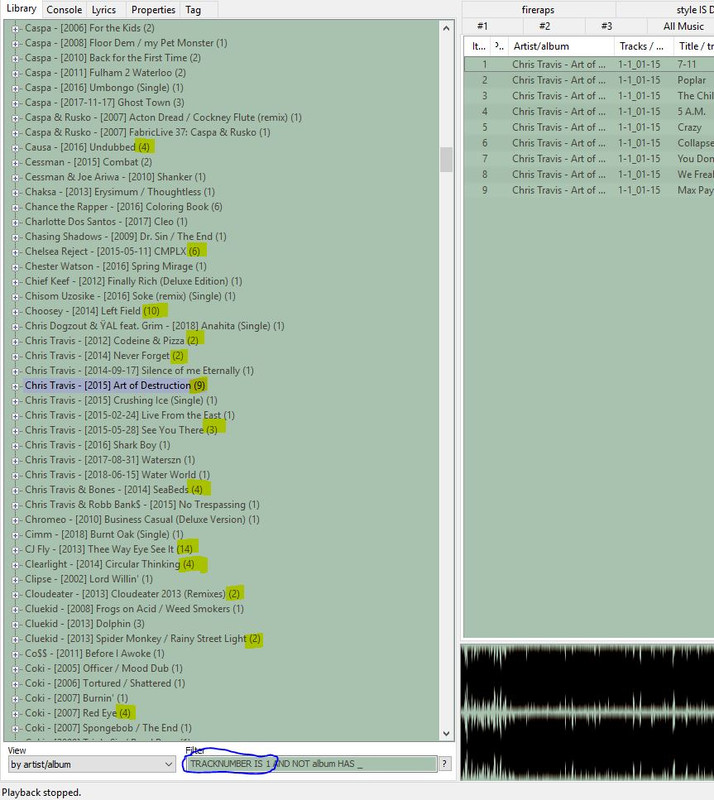Image resolution: width=714 pixels, height=800 pixels.
Task: Select Clearlight Circular Thinking album
Action: 110,564
